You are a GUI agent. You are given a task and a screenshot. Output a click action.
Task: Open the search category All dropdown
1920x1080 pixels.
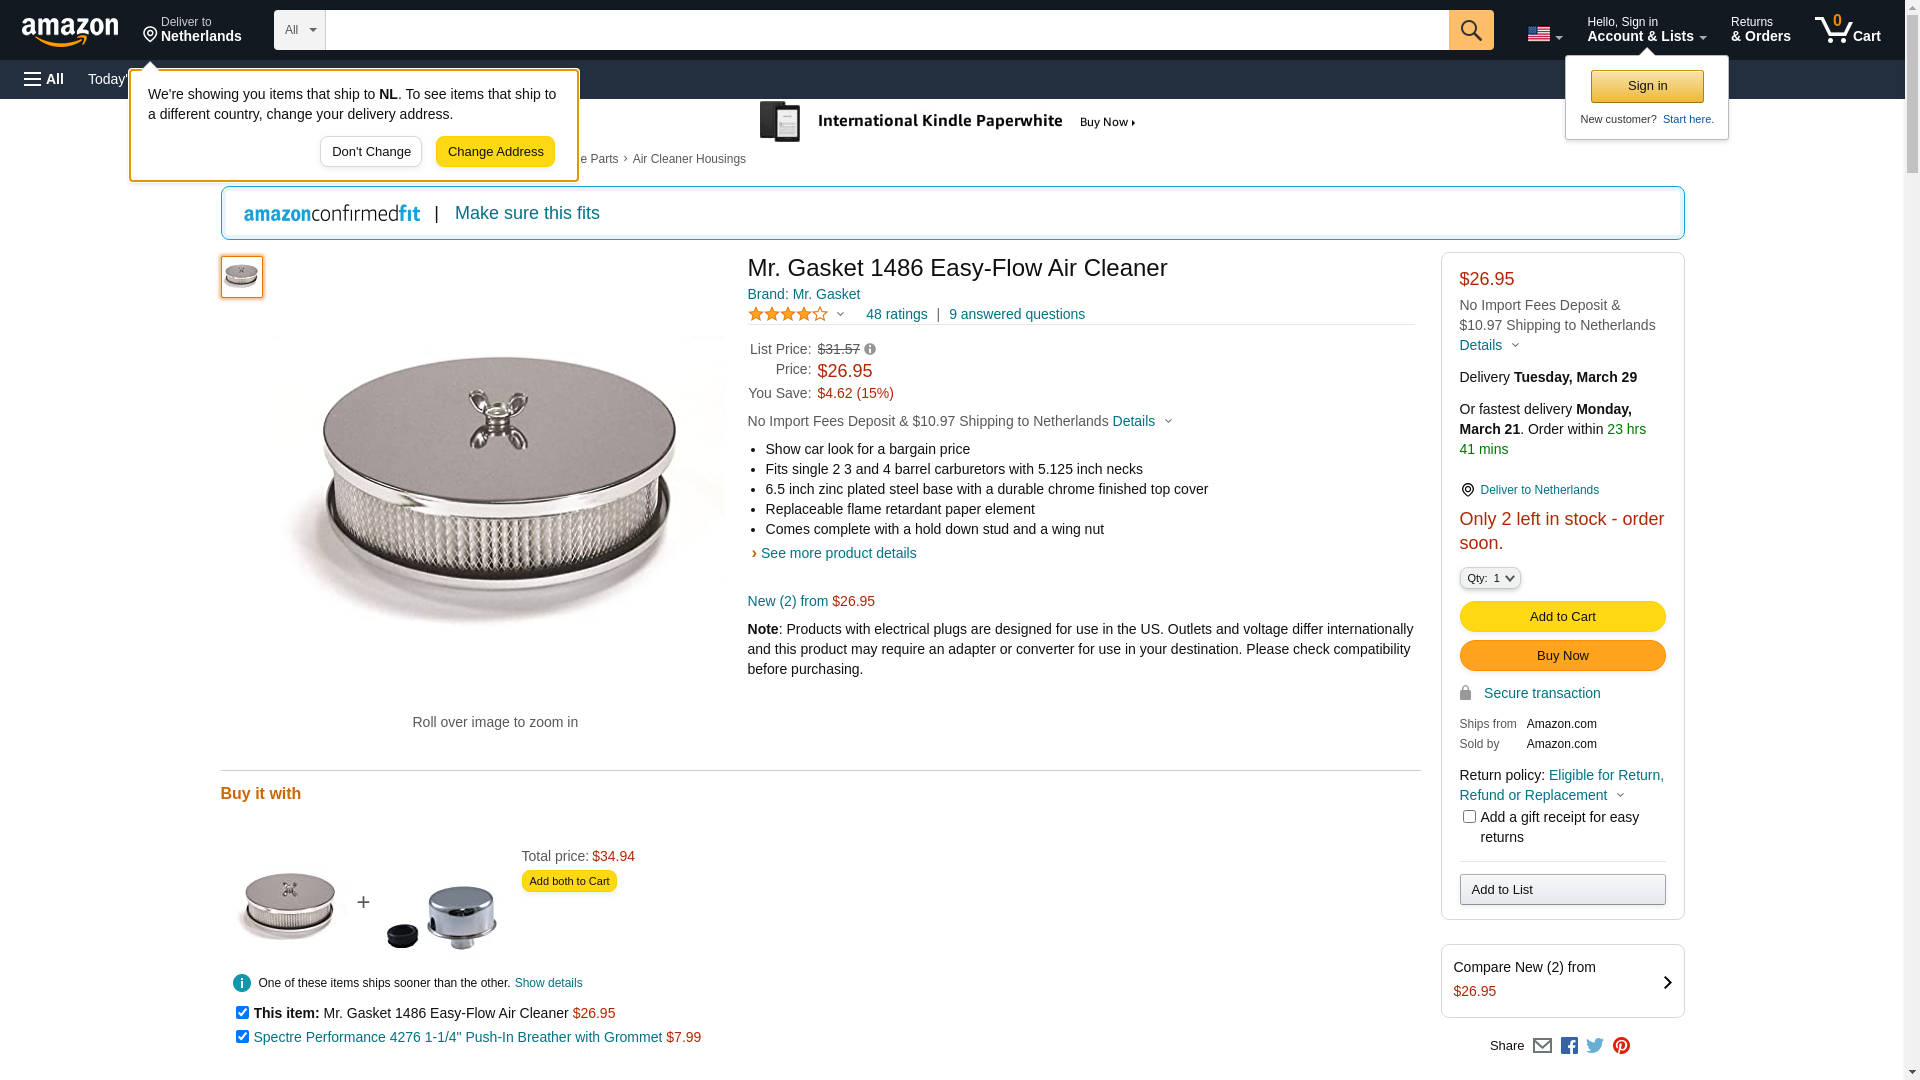tap(299, 30)
